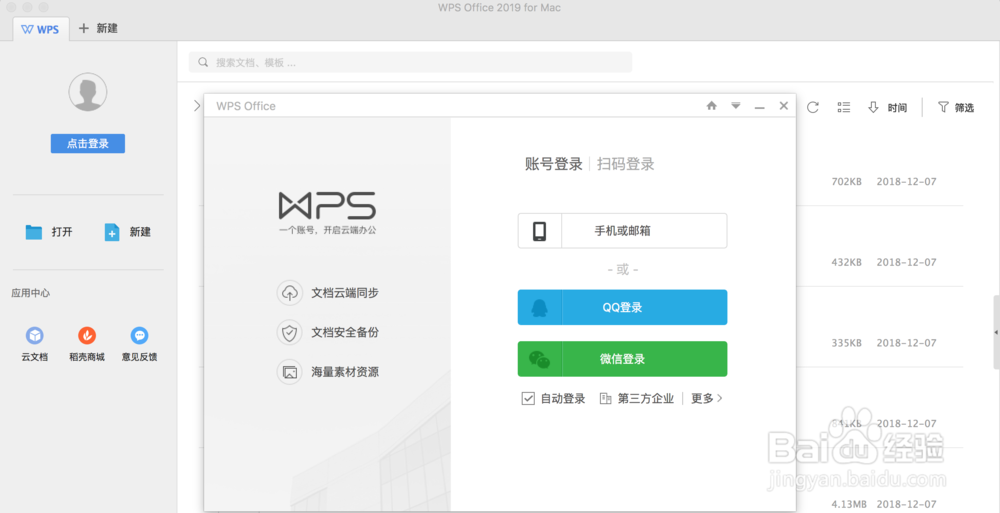Open 云文档 cloud documents app
Image resolution: width=1000 pixels, height=513 pixels.
coord(34,344)
